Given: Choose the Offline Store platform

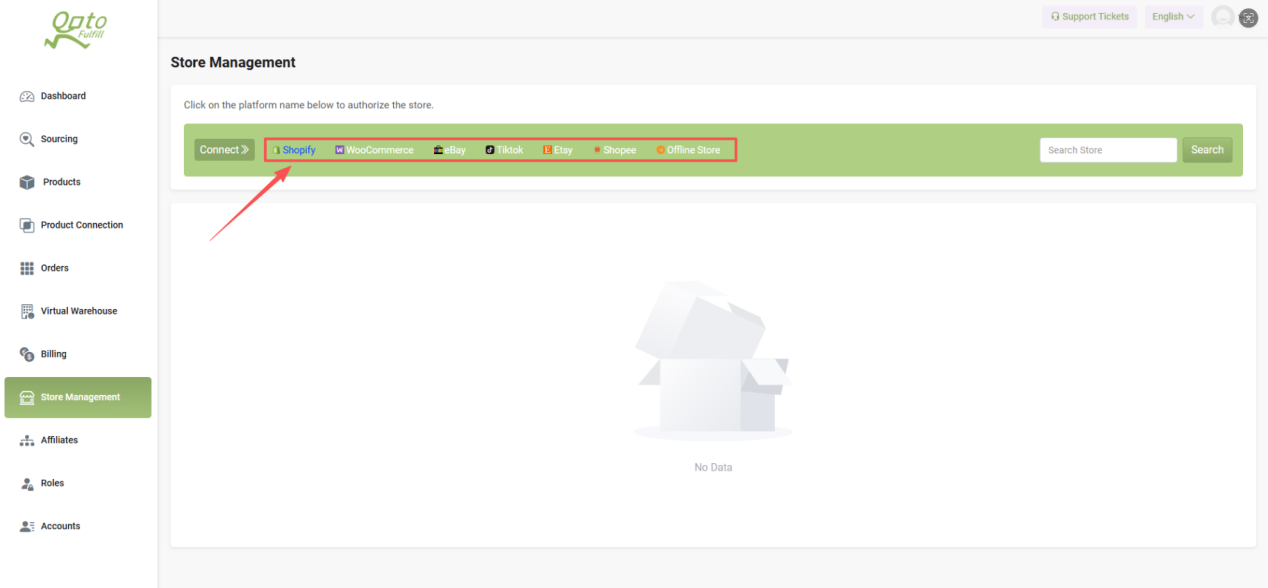Looking at the screenshot, I should pos(692,150).
